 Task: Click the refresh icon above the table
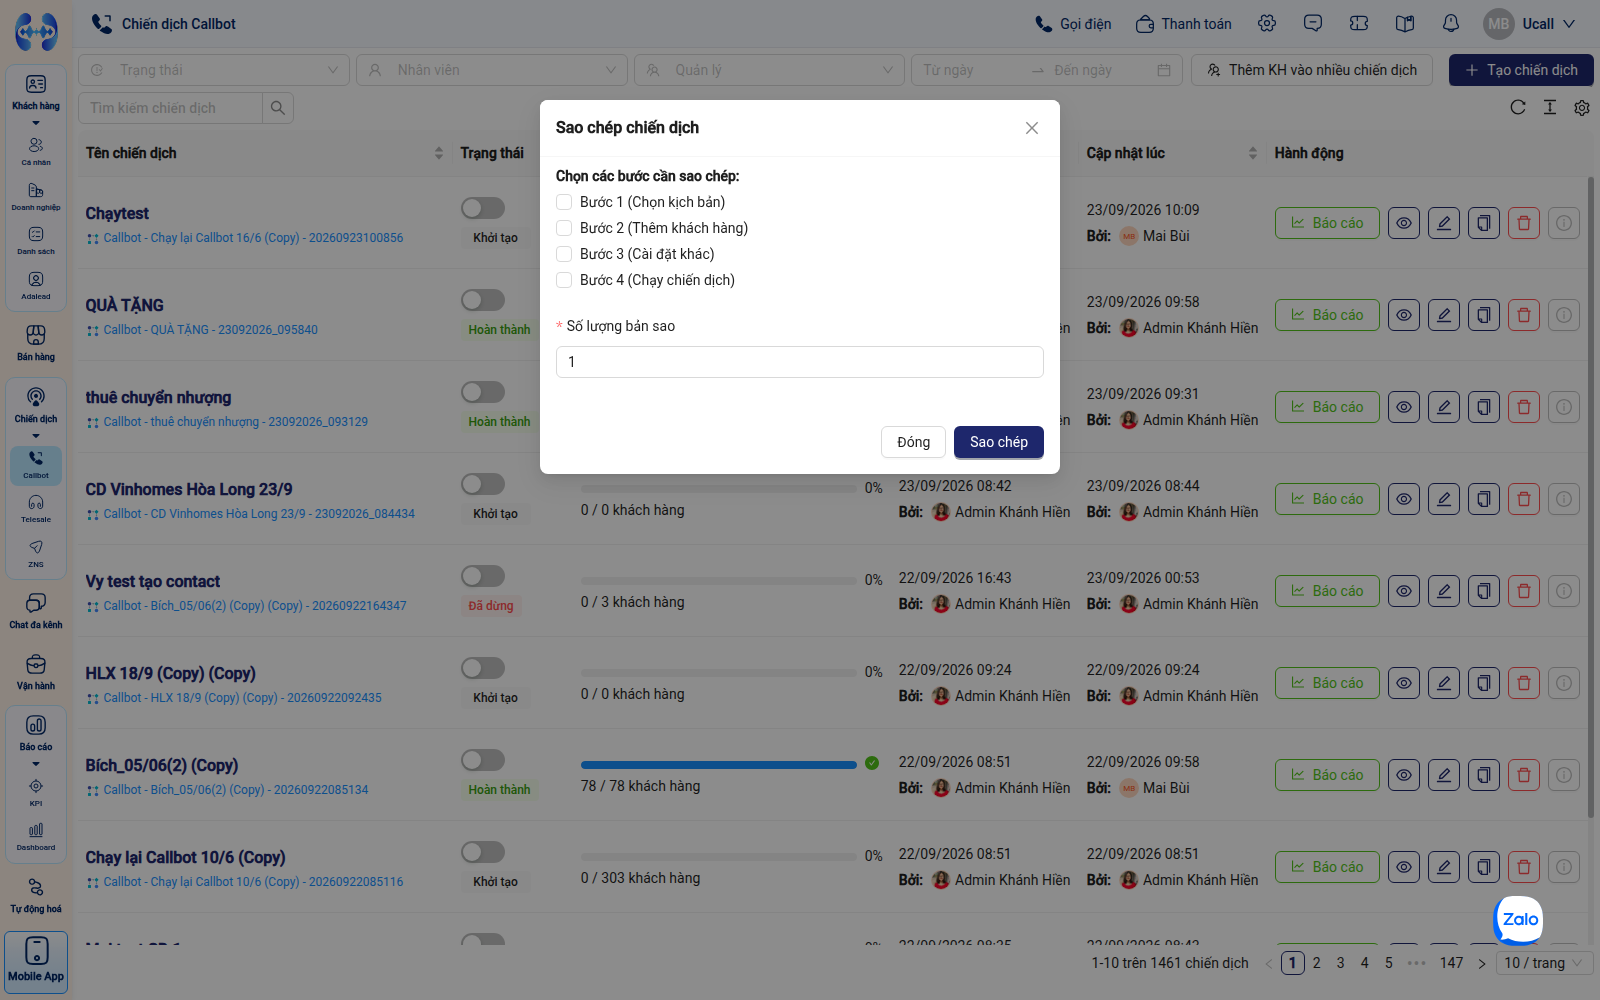coord(1518,107)
